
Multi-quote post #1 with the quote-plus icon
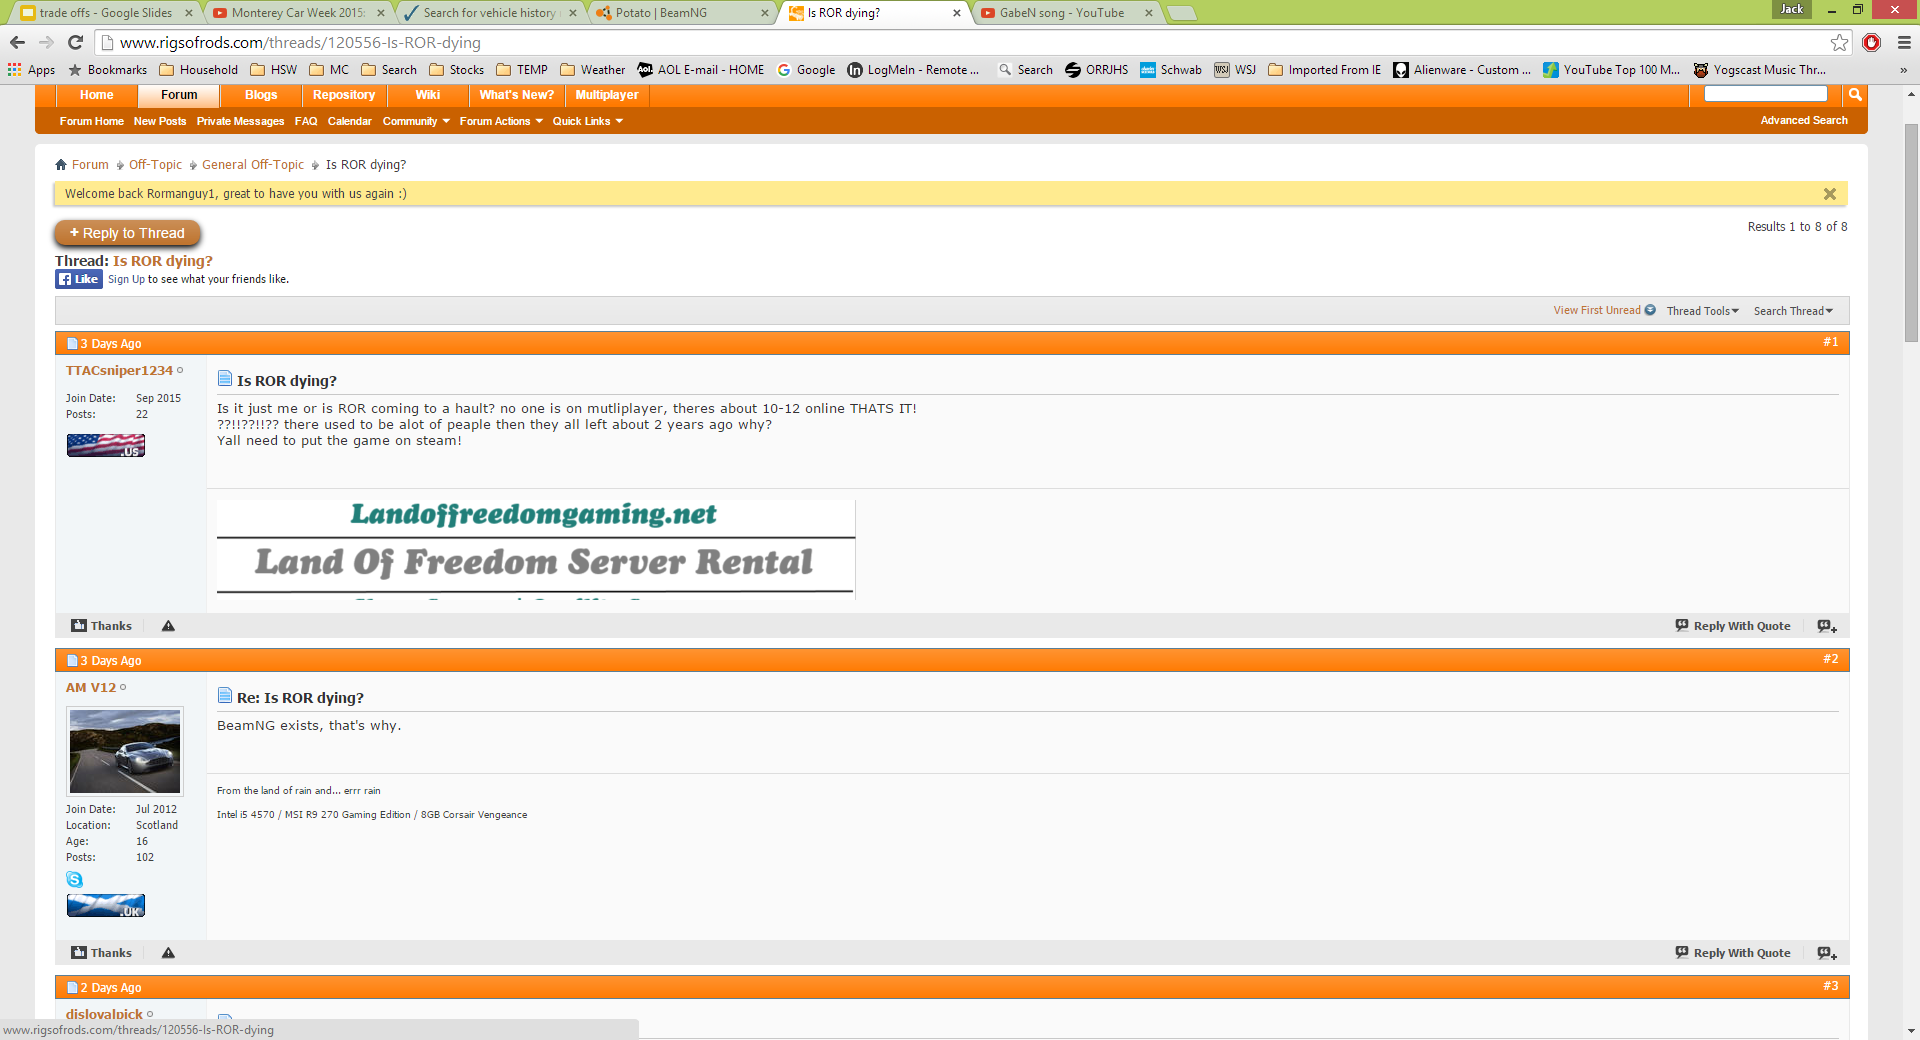click(1827, 626)
